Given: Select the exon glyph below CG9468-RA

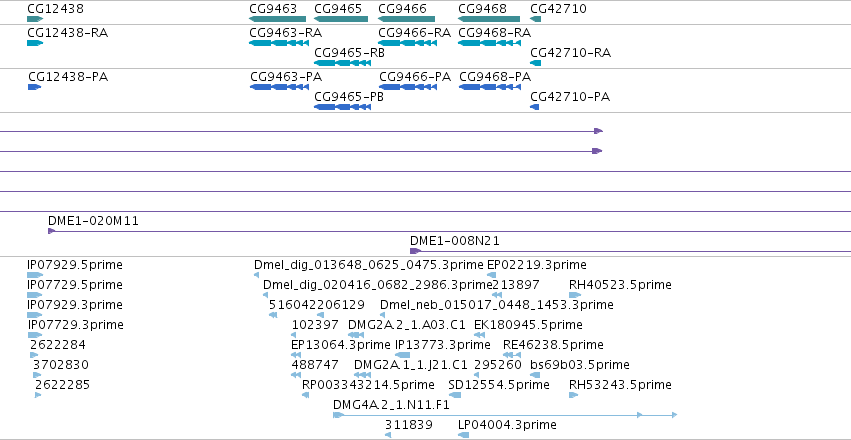Looking at the screenshot, I should [488, 43].
